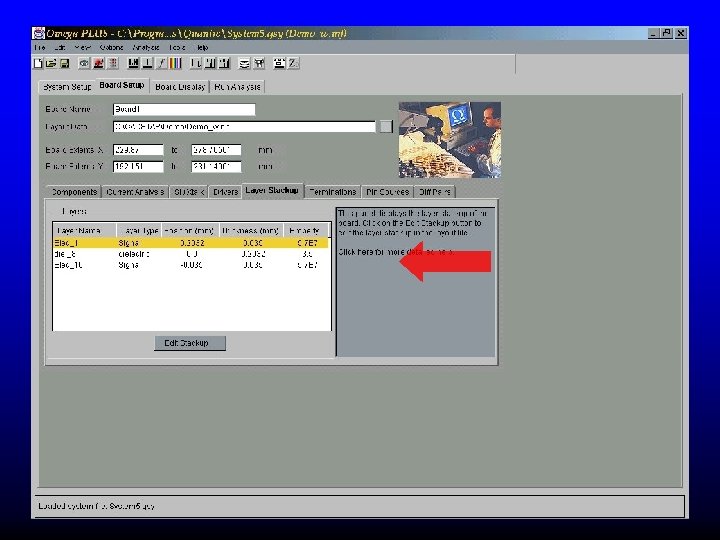Select the Board Setup tab
Viewport: 720px width, 540px height.
(x=122, y=85)
